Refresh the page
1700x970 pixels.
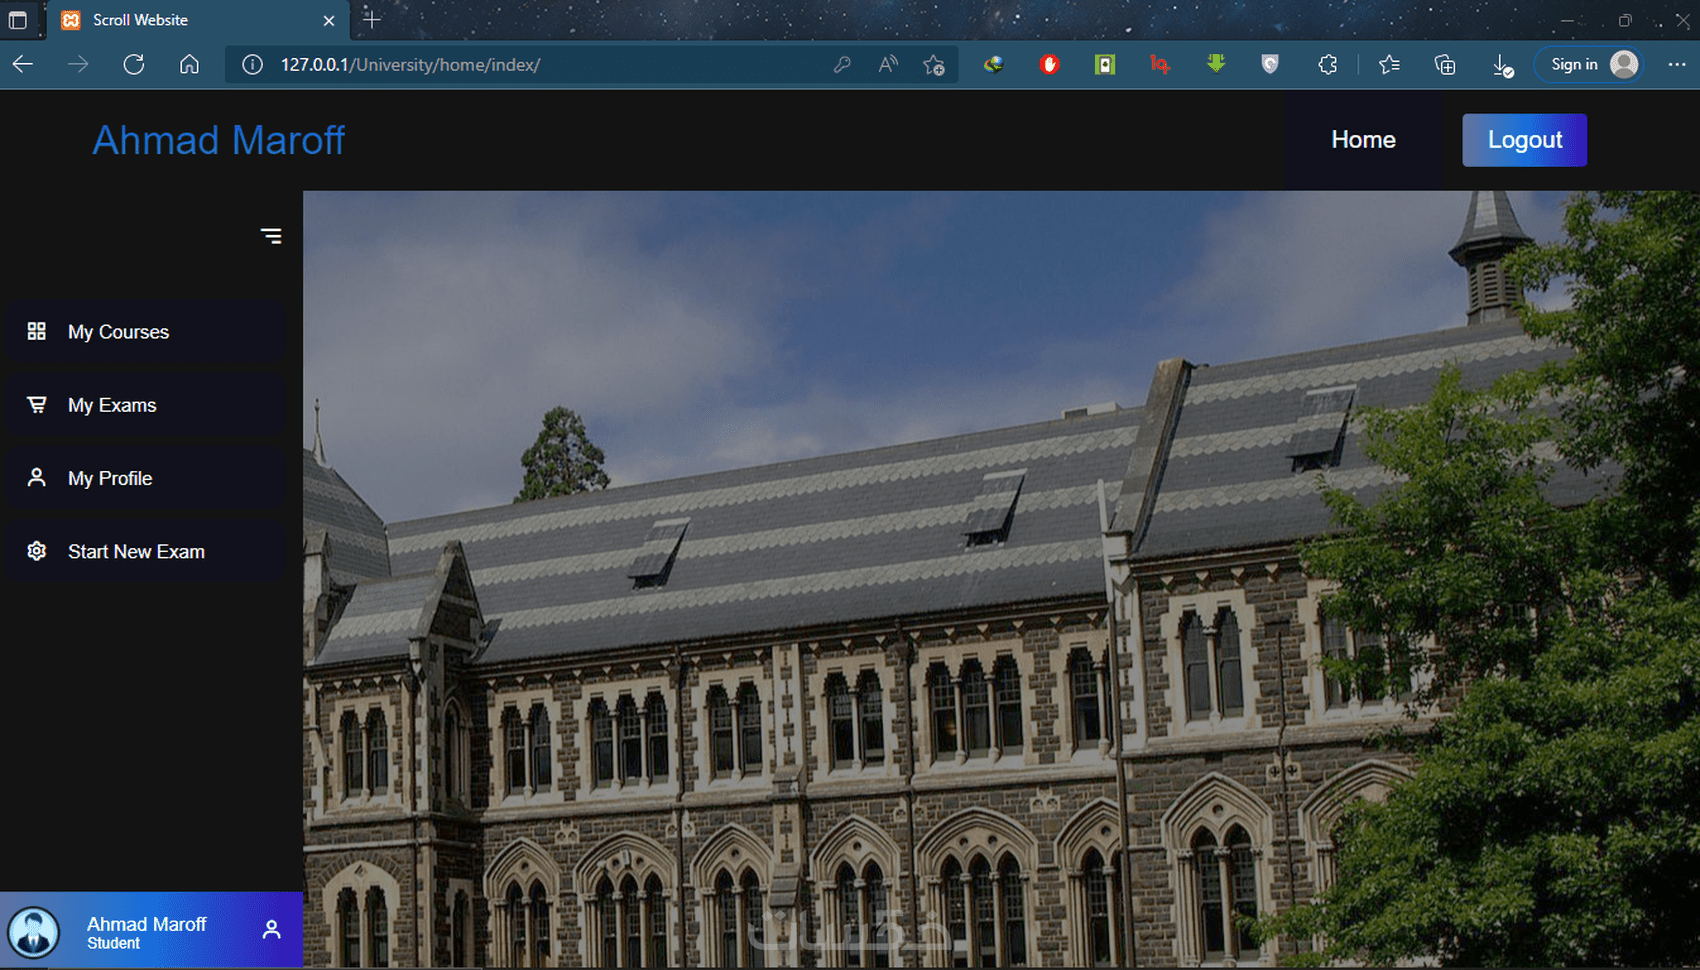coord(134,65)
